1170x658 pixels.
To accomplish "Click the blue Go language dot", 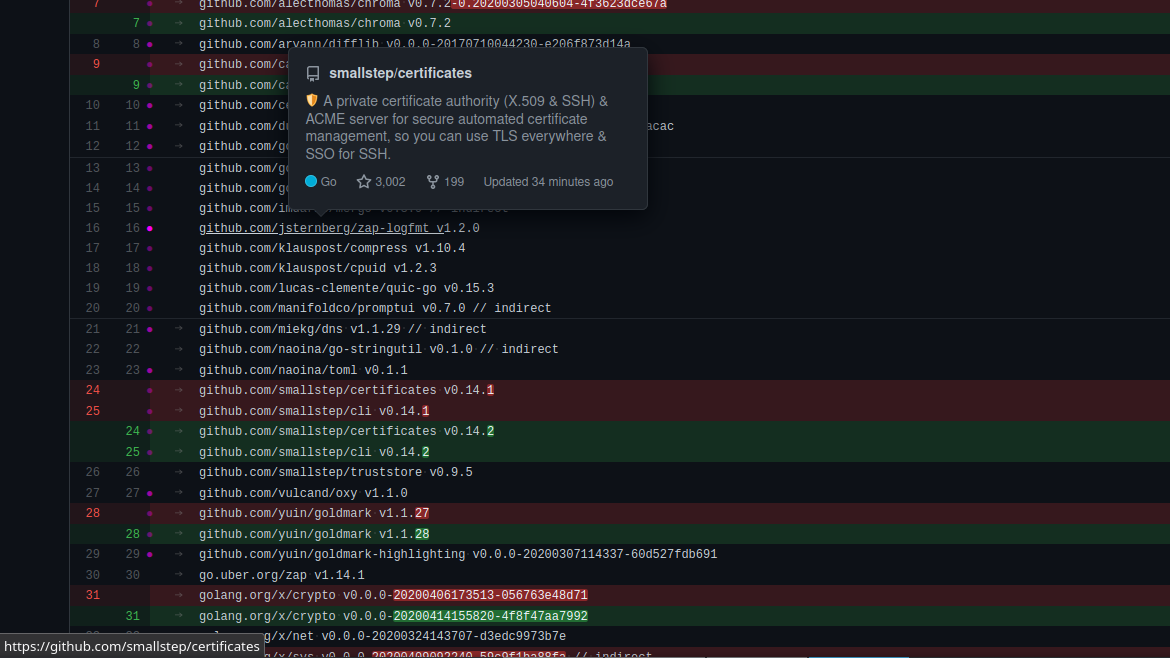I will coord(311,181).
